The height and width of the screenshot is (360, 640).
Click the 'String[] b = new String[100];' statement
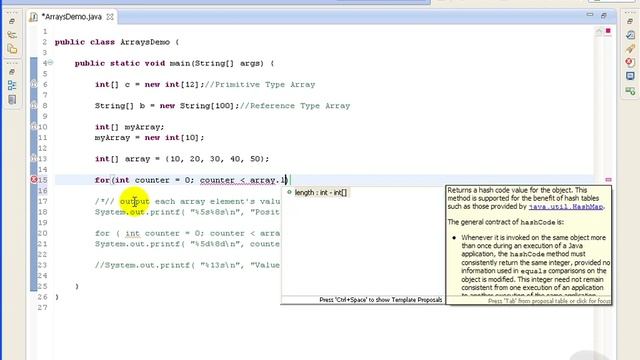(x=167, y=106)
